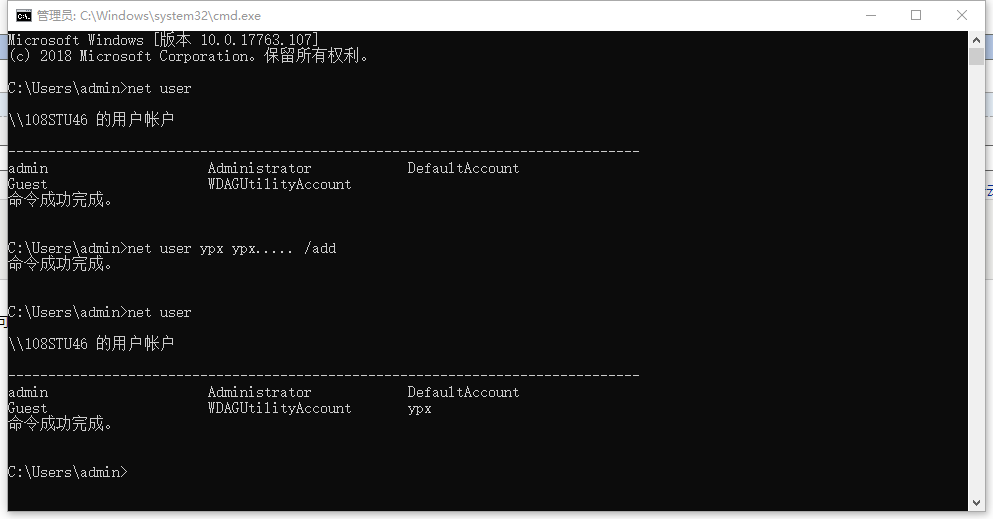Viewport: 993px width, 519px height.
Task: Click WDAGUtilityAccount in the second account list
Action: 279,408
